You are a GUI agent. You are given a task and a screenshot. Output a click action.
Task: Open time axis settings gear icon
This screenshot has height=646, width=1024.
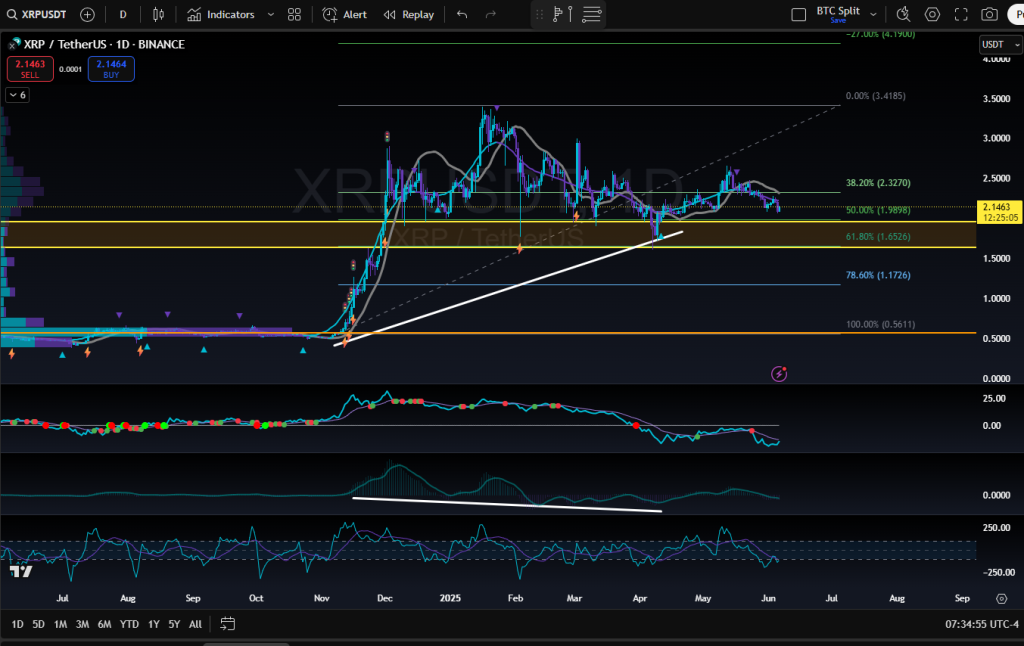pyautogui.click(x=1001, y=598)
